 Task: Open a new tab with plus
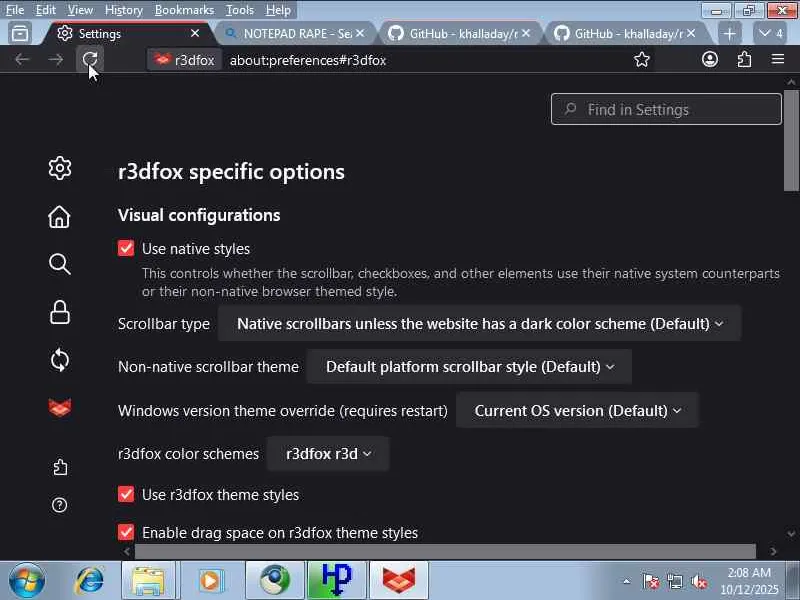point(730,34)
